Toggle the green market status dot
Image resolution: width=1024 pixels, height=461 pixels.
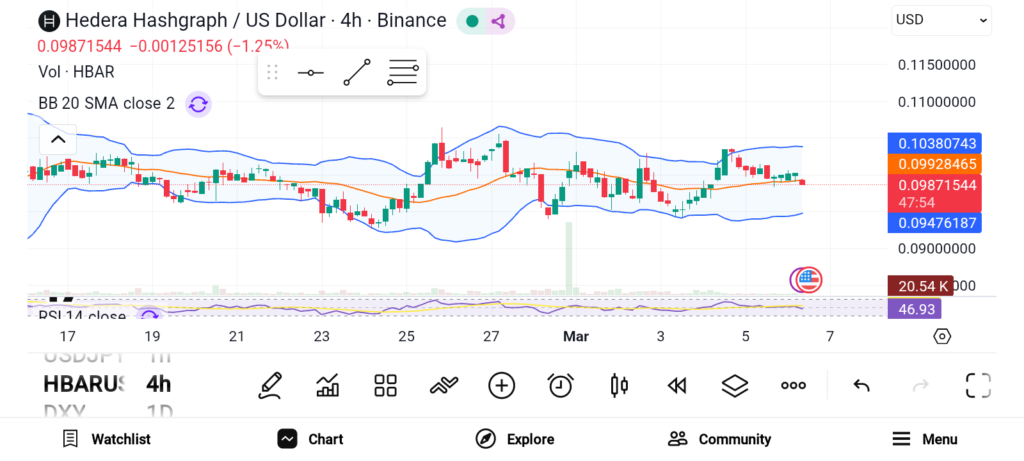coord(472,21)
